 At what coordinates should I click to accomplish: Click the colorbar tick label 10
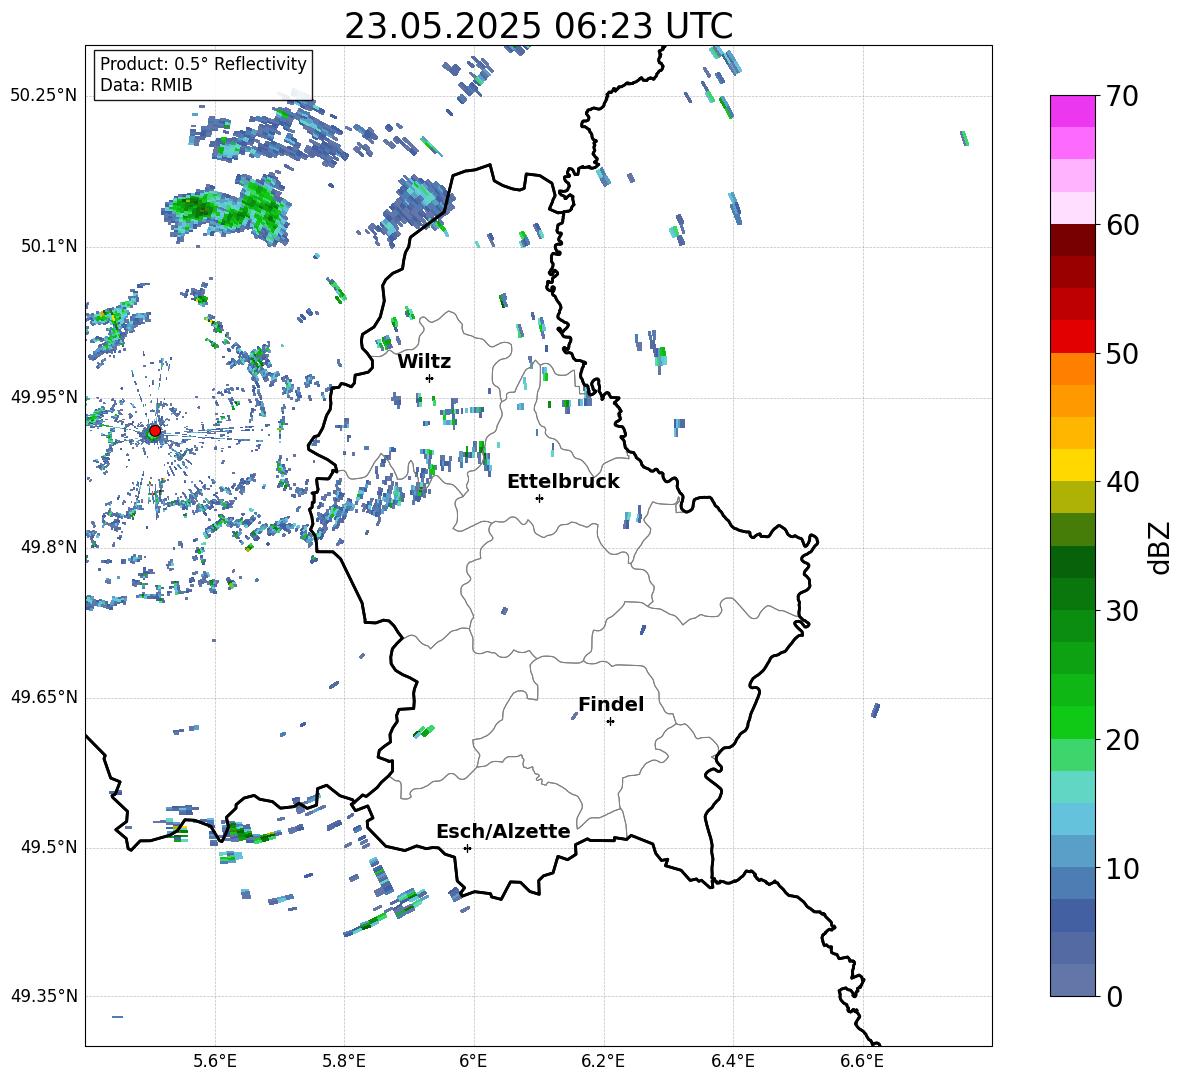coord(1123,868)
